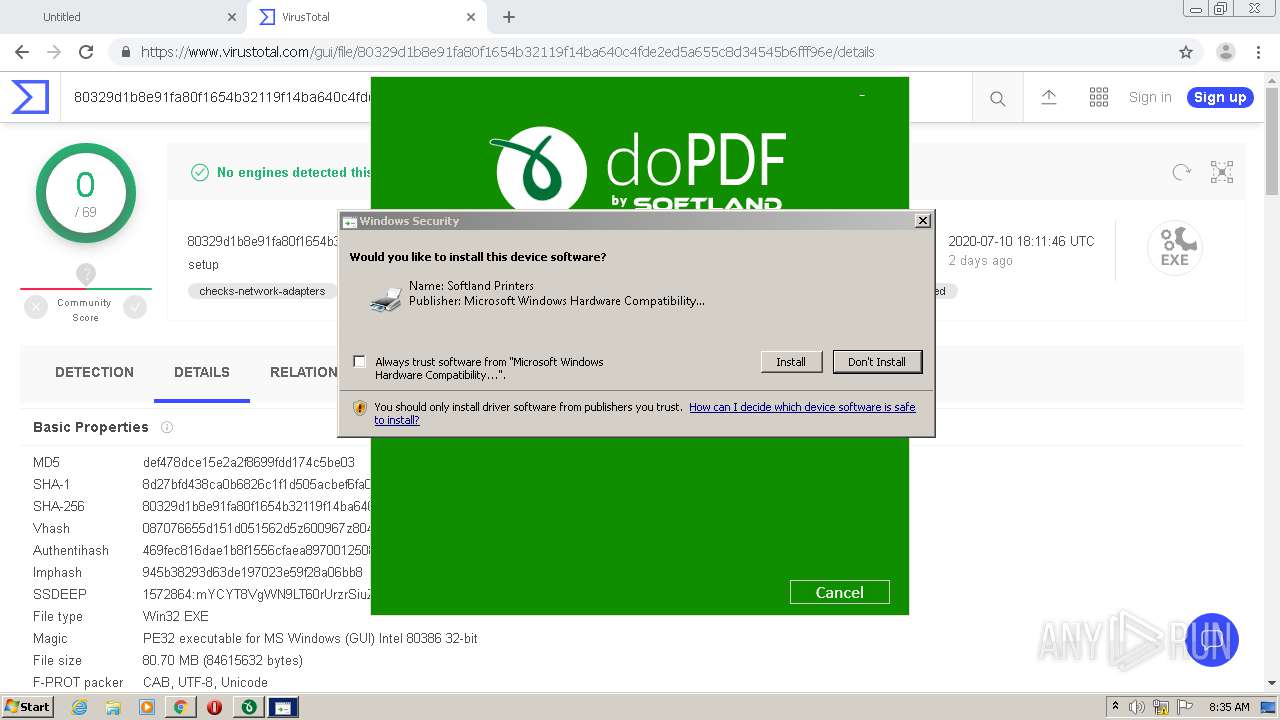Cancel the doPDF installer
1280x720 pixels.
(839, 592)
